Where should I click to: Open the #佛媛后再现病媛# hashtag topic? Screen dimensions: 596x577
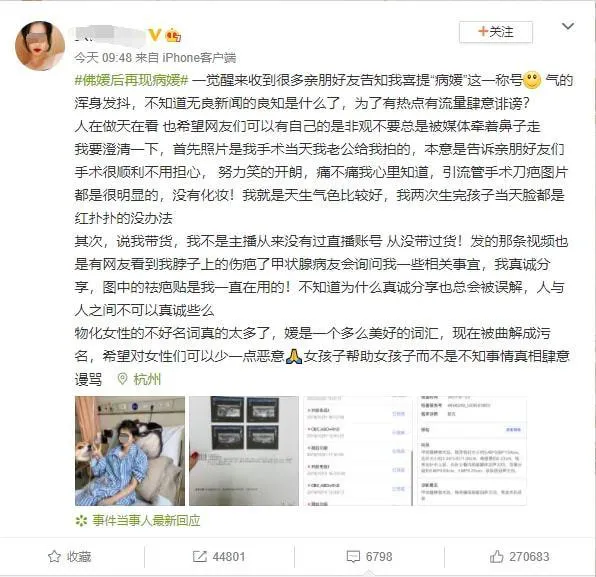pyautogui.click(x=132, y=80)
